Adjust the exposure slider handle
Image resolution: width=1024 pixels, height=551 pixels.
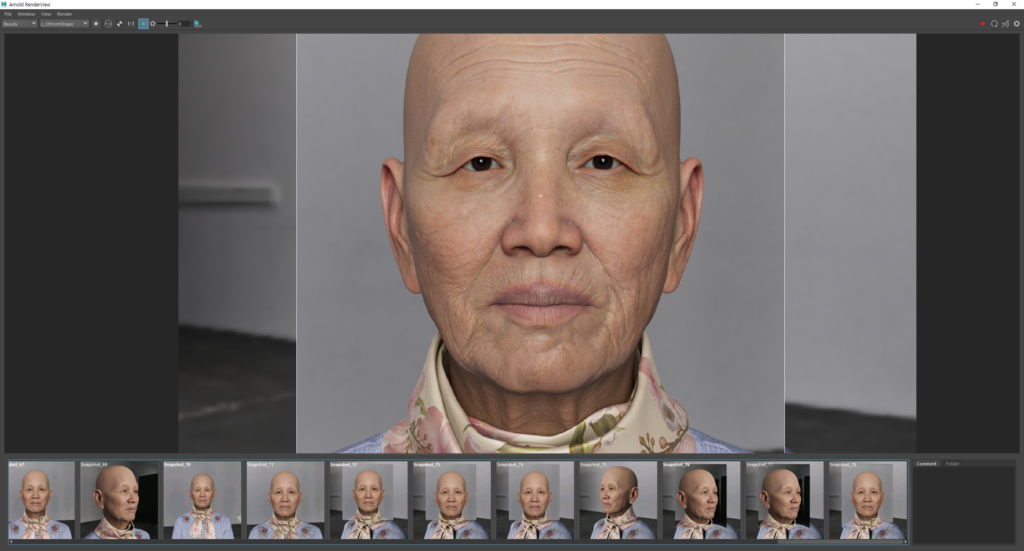[167, 24]
